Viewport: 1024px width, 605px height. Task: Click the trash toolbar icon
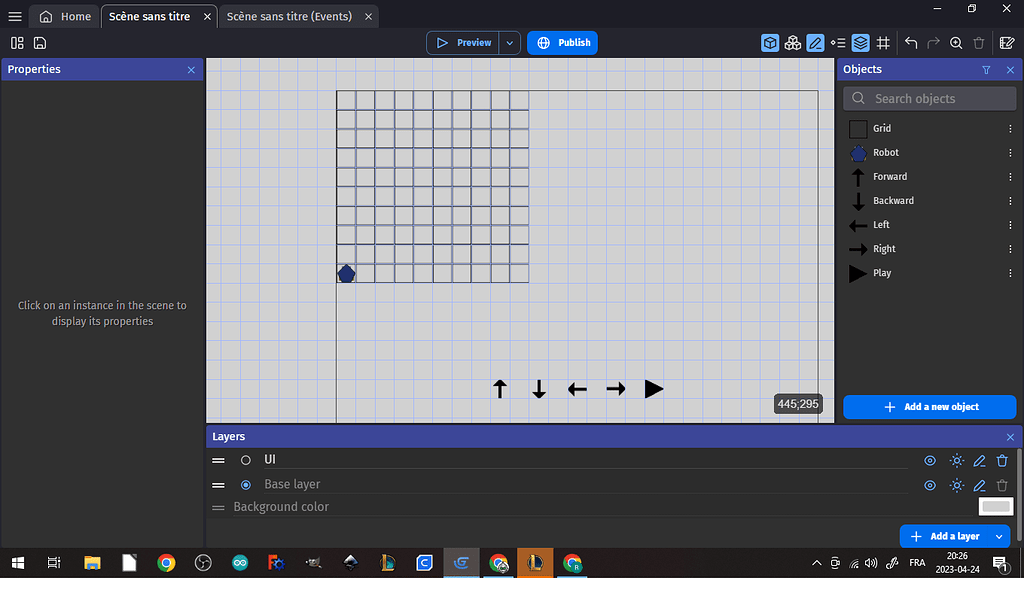click(x=980, y=42)
